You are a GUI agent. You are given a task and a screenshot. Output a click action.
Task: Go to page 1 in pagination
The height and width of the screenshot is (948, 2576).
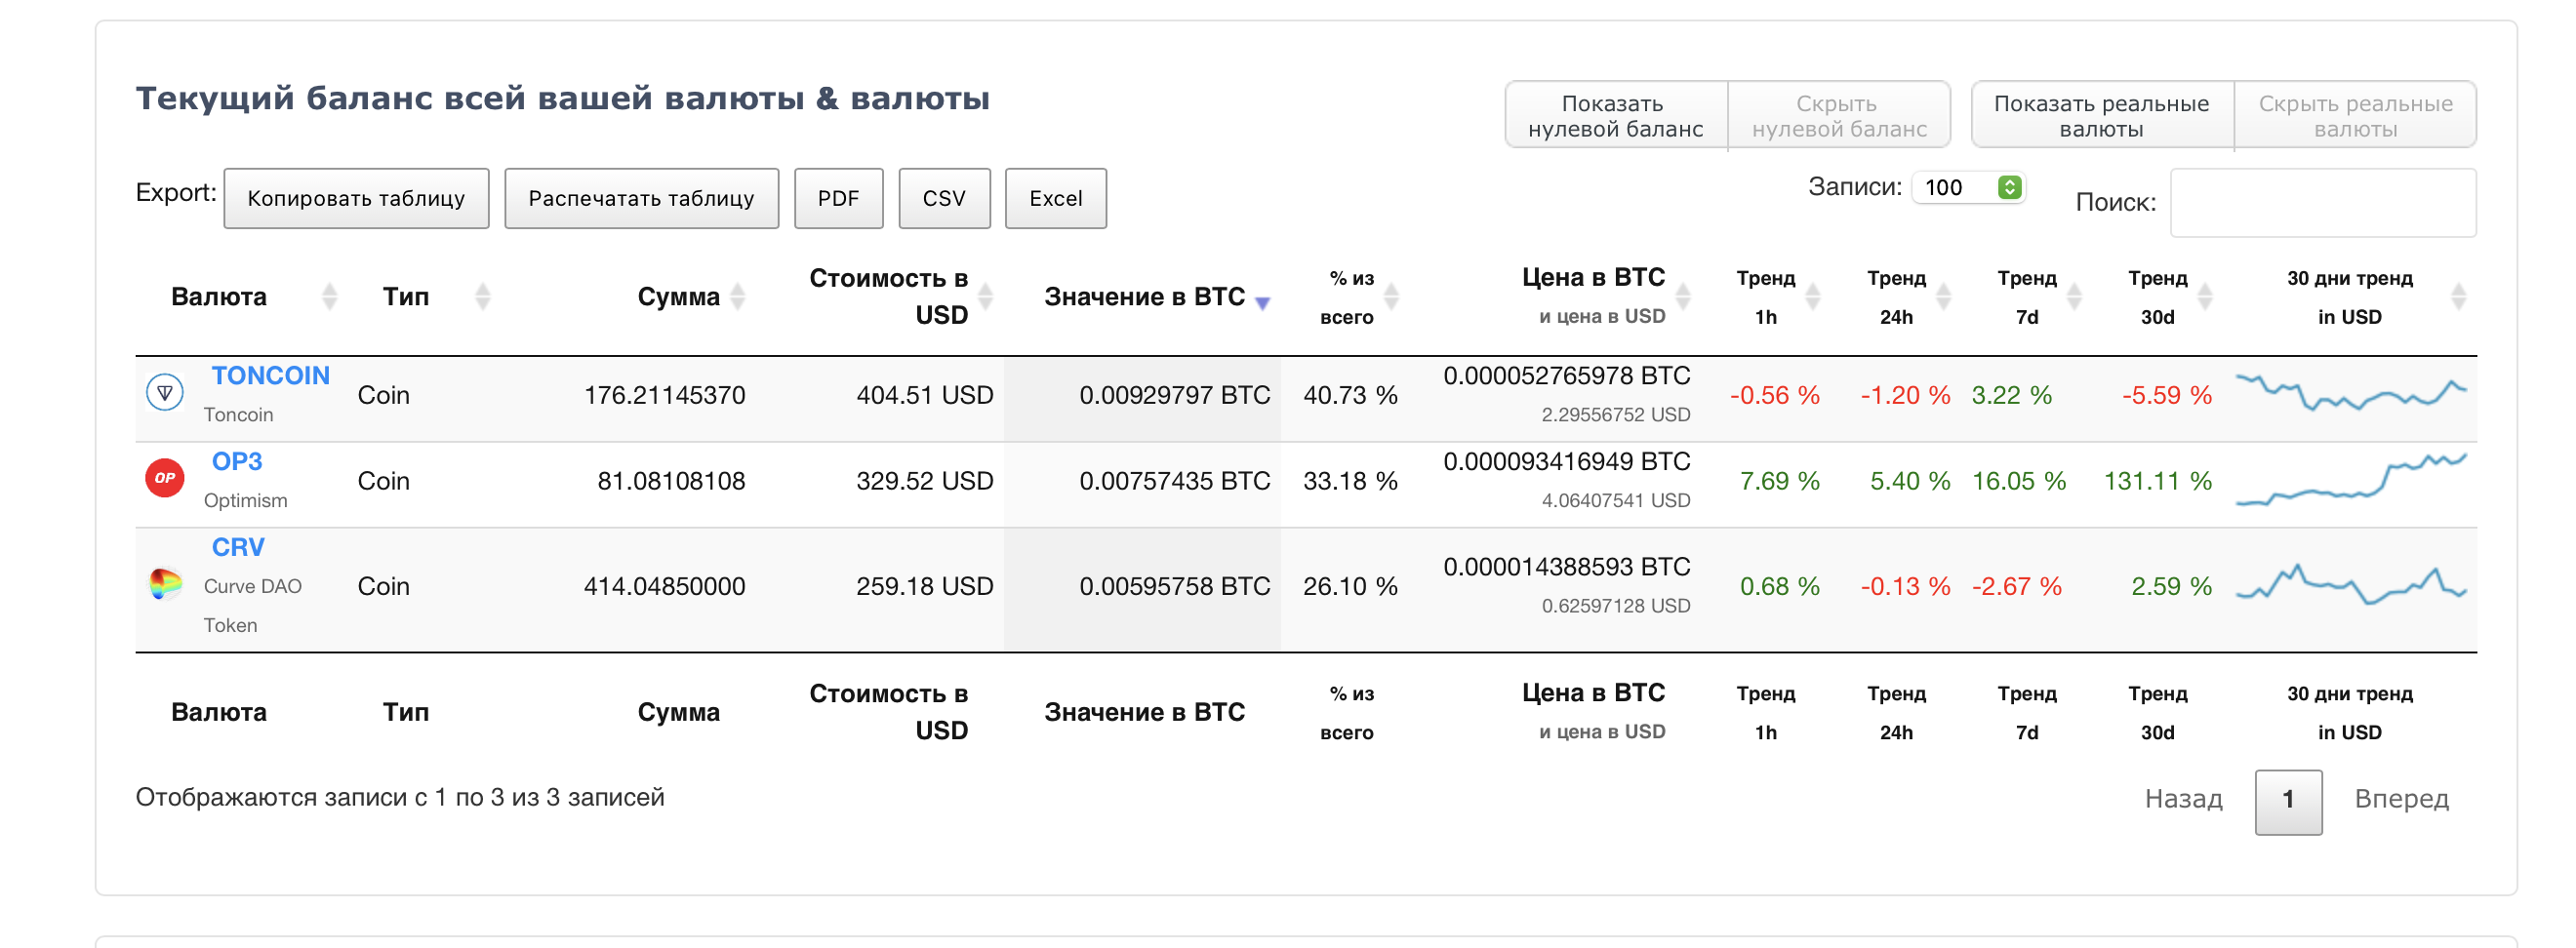(2288, 801)
